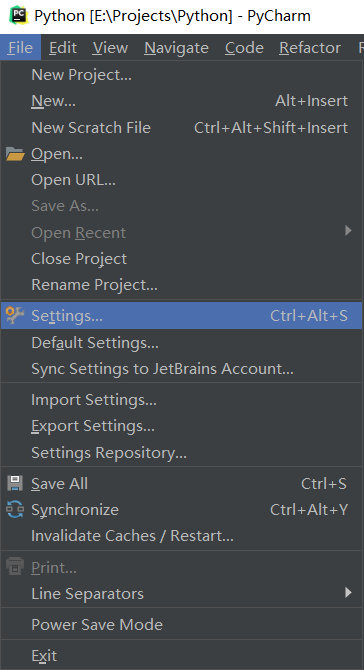Select New Scratch File entry
The image size is (364, 670).
pyautogui.click(x=182, y=128)
